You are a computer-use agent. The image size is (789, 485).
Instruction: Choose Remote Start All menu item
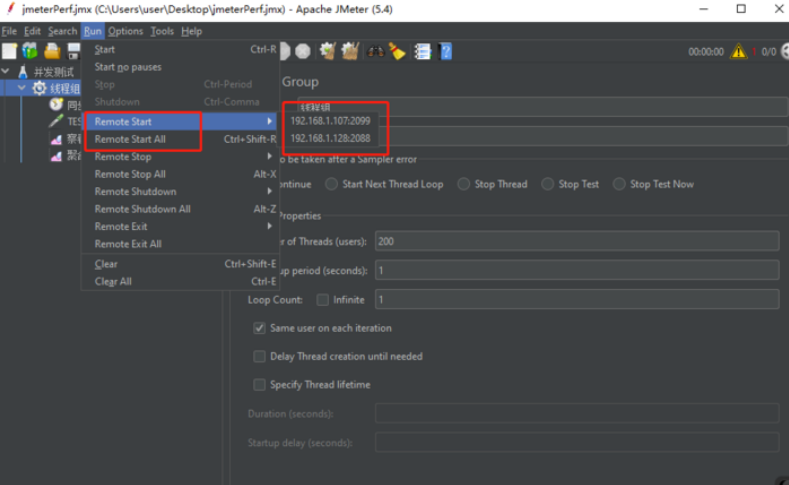[x=181, y=139]
